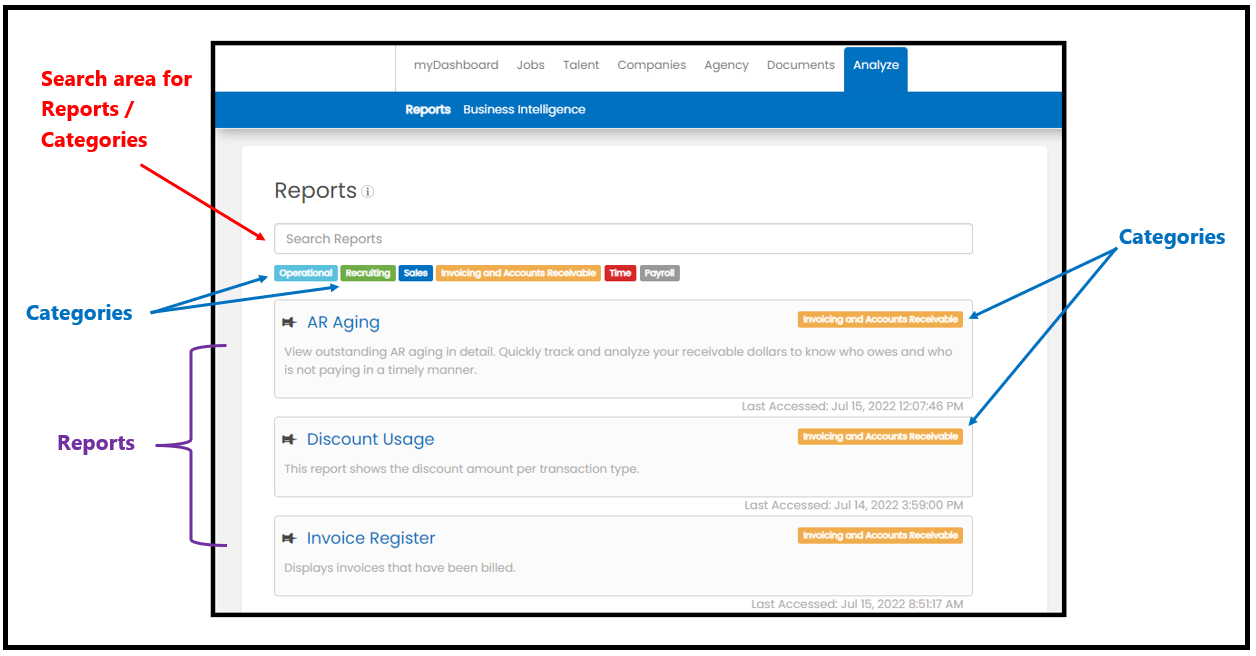Click 'This report shows the discount amount' text
This screenshot has width=1256, height=656.
(x=461, y=468)
